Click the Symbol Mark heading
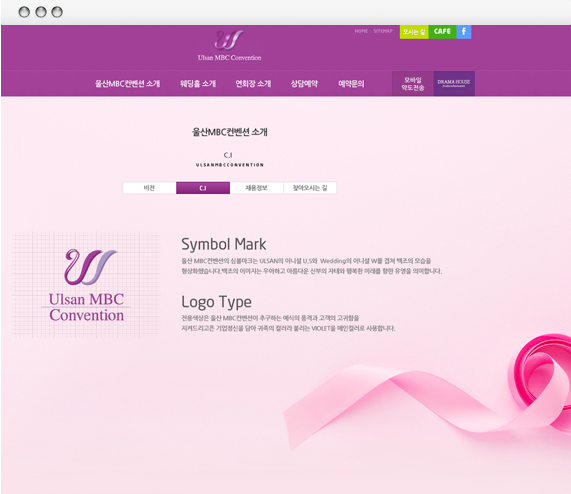The image size is (571, 494). coord(224,244)
